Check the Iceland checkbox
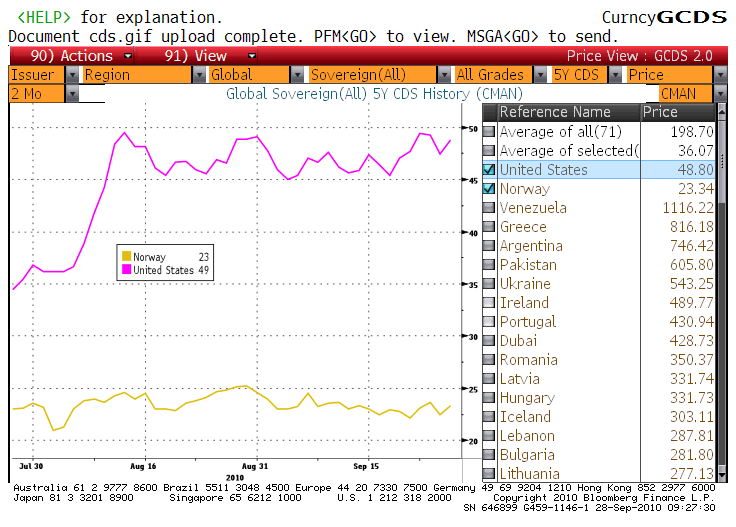The width and height of the screenshot is (736, 527). point(489,417)
